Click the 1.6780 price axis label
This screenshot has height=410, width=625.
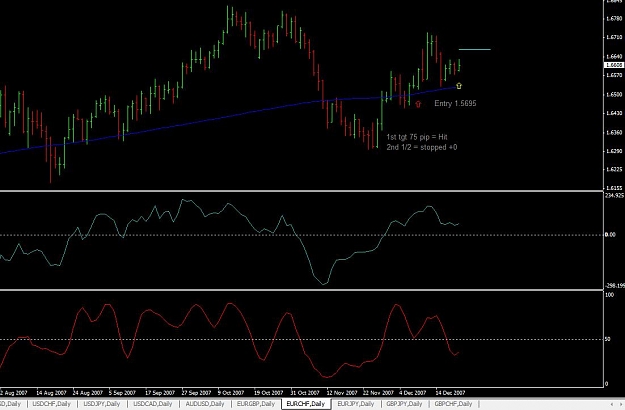pos(614,18)
